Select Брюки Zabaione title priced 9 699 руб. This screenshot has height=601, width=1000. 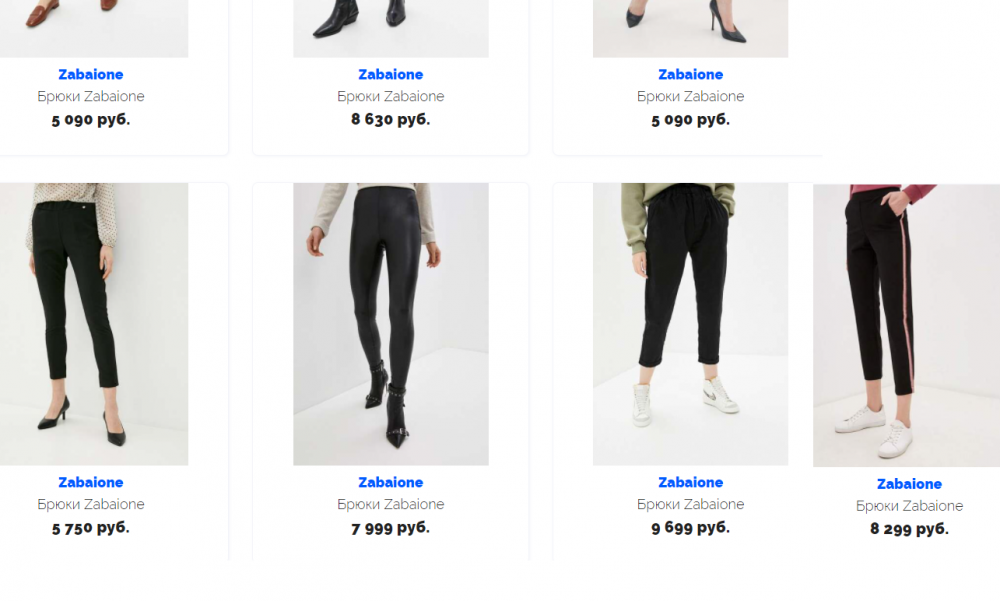pyautogui.click(x=691, y=504)
